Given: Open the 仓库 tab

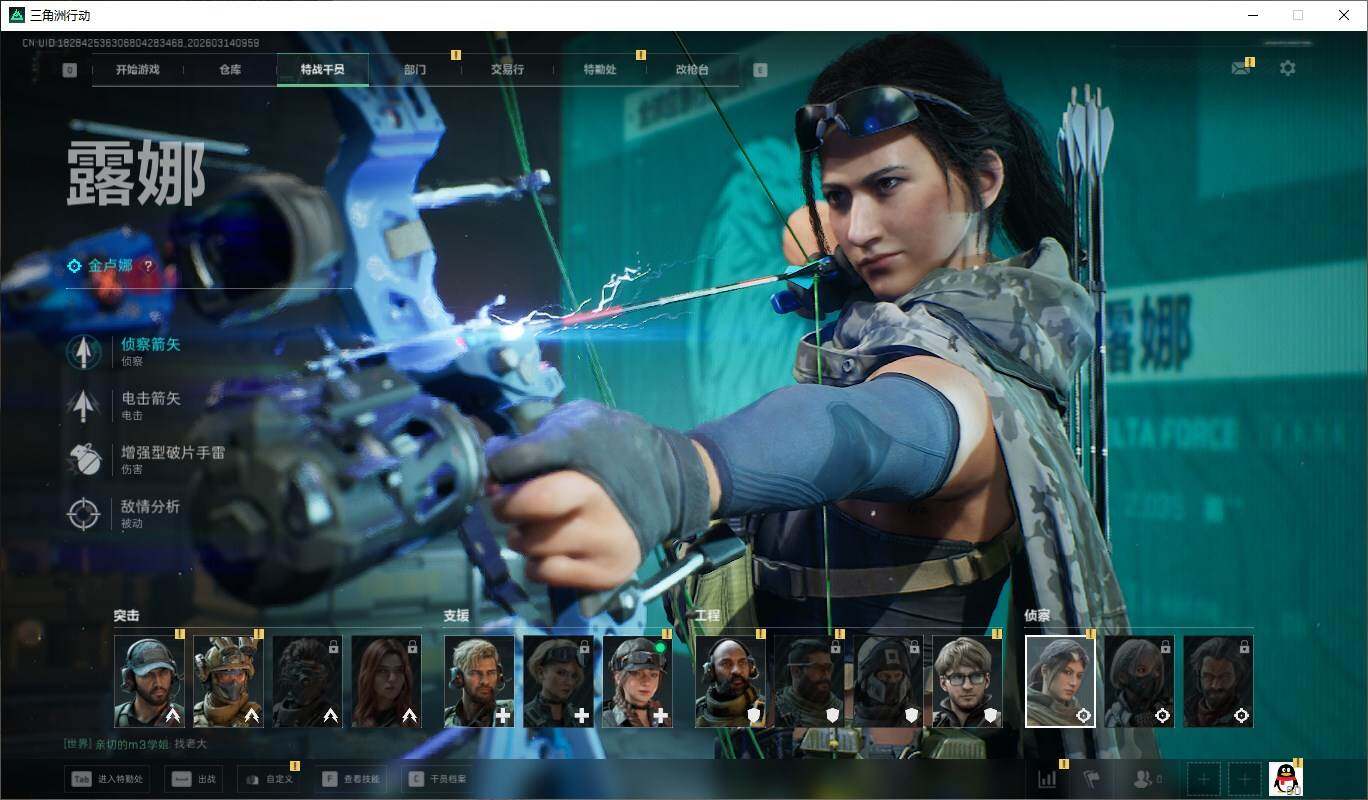Looking at the screenshot, I should 230,70.
